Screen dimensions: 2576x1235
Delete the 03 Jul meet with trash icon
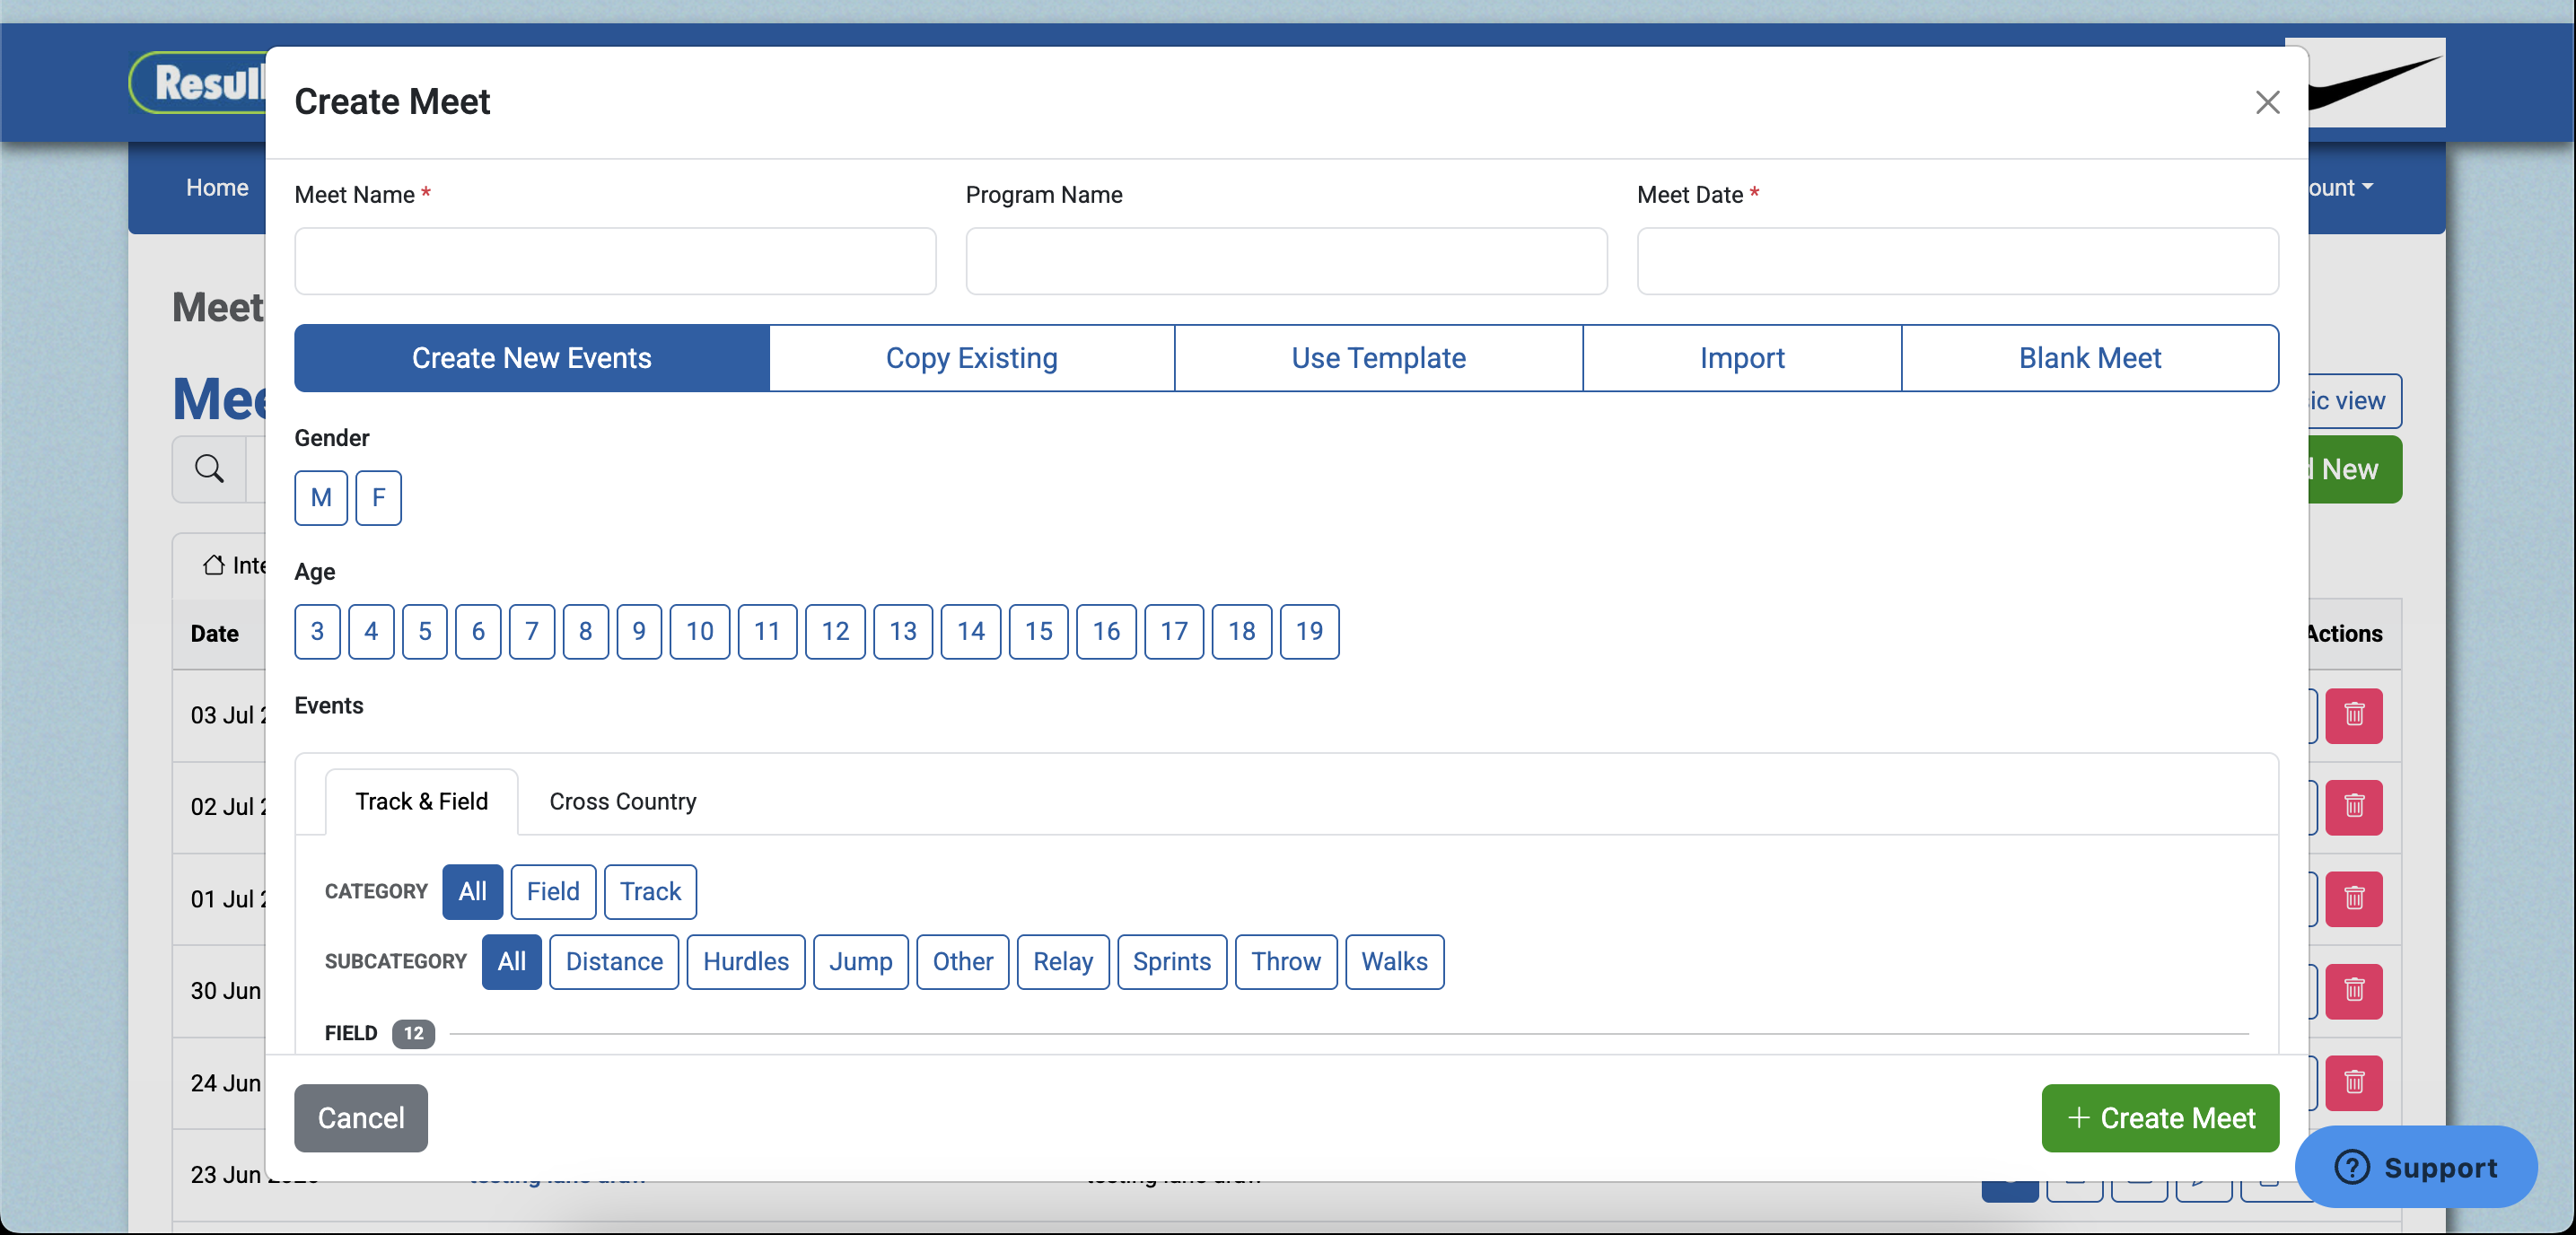[x=2354, y=715]
